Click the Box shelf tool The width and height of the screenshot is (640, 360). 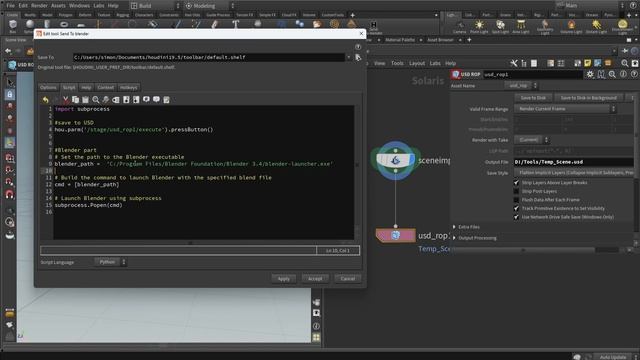13,26
